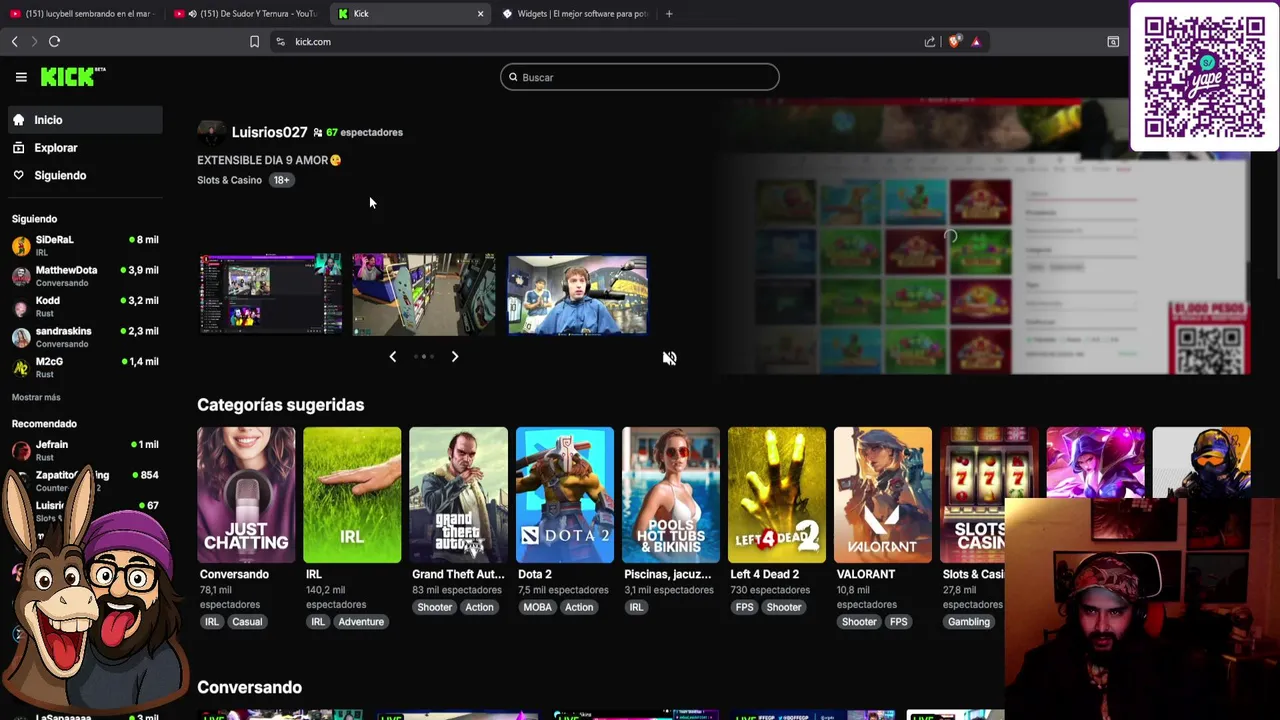Viewport: 1280px width, 720px height.
Task: Click Adventure tag under IRL
Action: pos(361,622)
